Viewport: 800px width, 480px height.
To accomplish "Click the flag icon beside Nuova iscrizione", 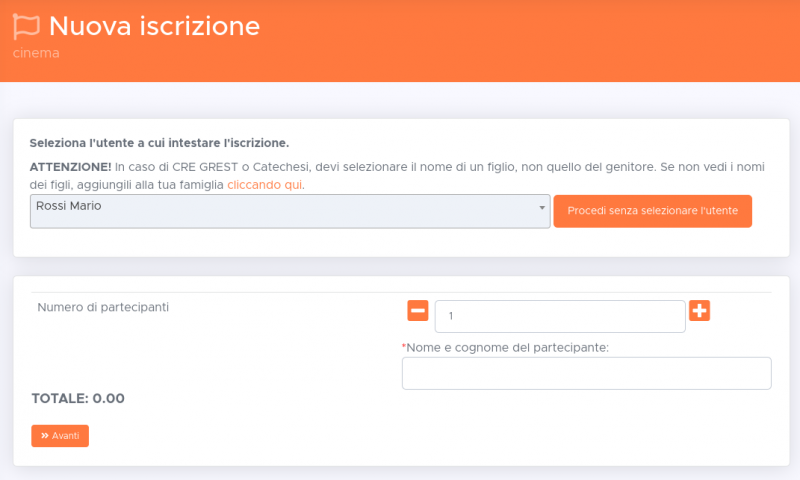I will [x=27, y=27].
